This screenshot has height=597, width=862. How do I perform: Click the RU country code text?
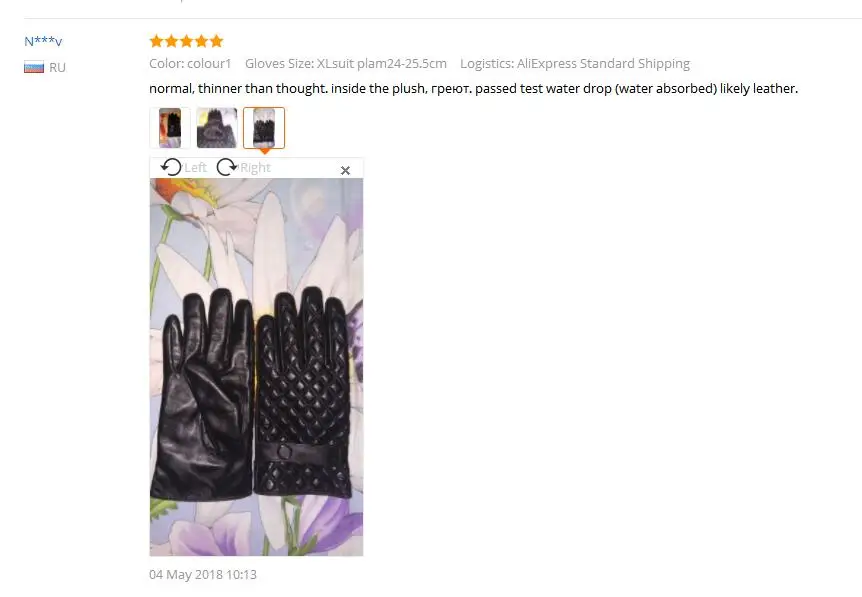coord(57,68)
